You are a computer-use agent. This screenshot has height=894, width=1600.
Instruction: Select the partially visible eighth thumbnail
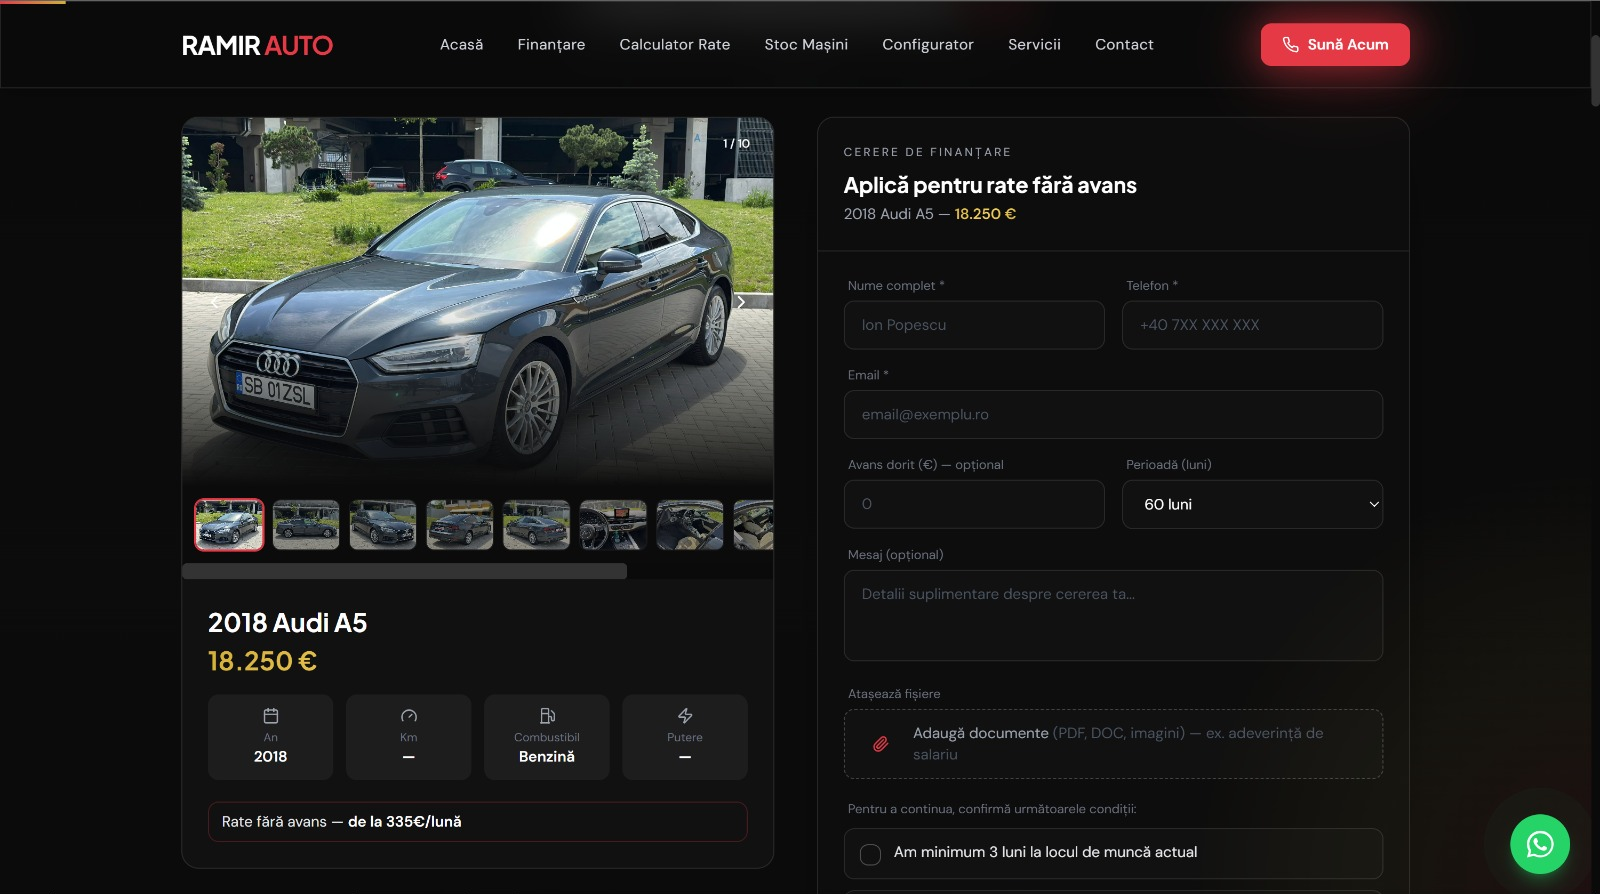[x=754, y=525]
